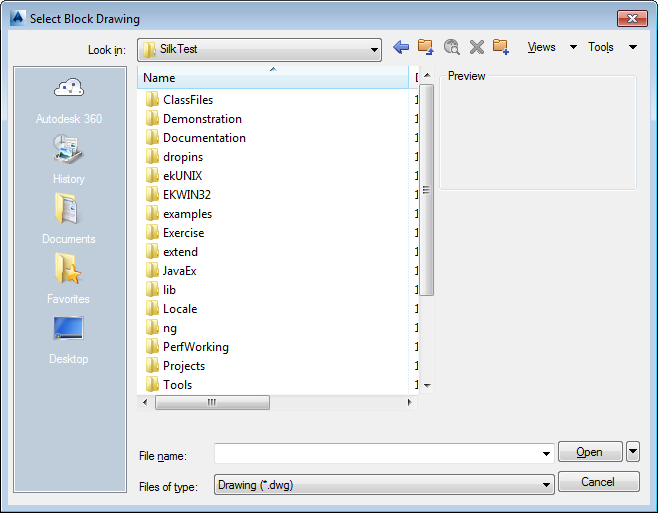This screenshot has height=513, width=658.
Task: Select the ng folder
Action: click(x=162, y=328)
